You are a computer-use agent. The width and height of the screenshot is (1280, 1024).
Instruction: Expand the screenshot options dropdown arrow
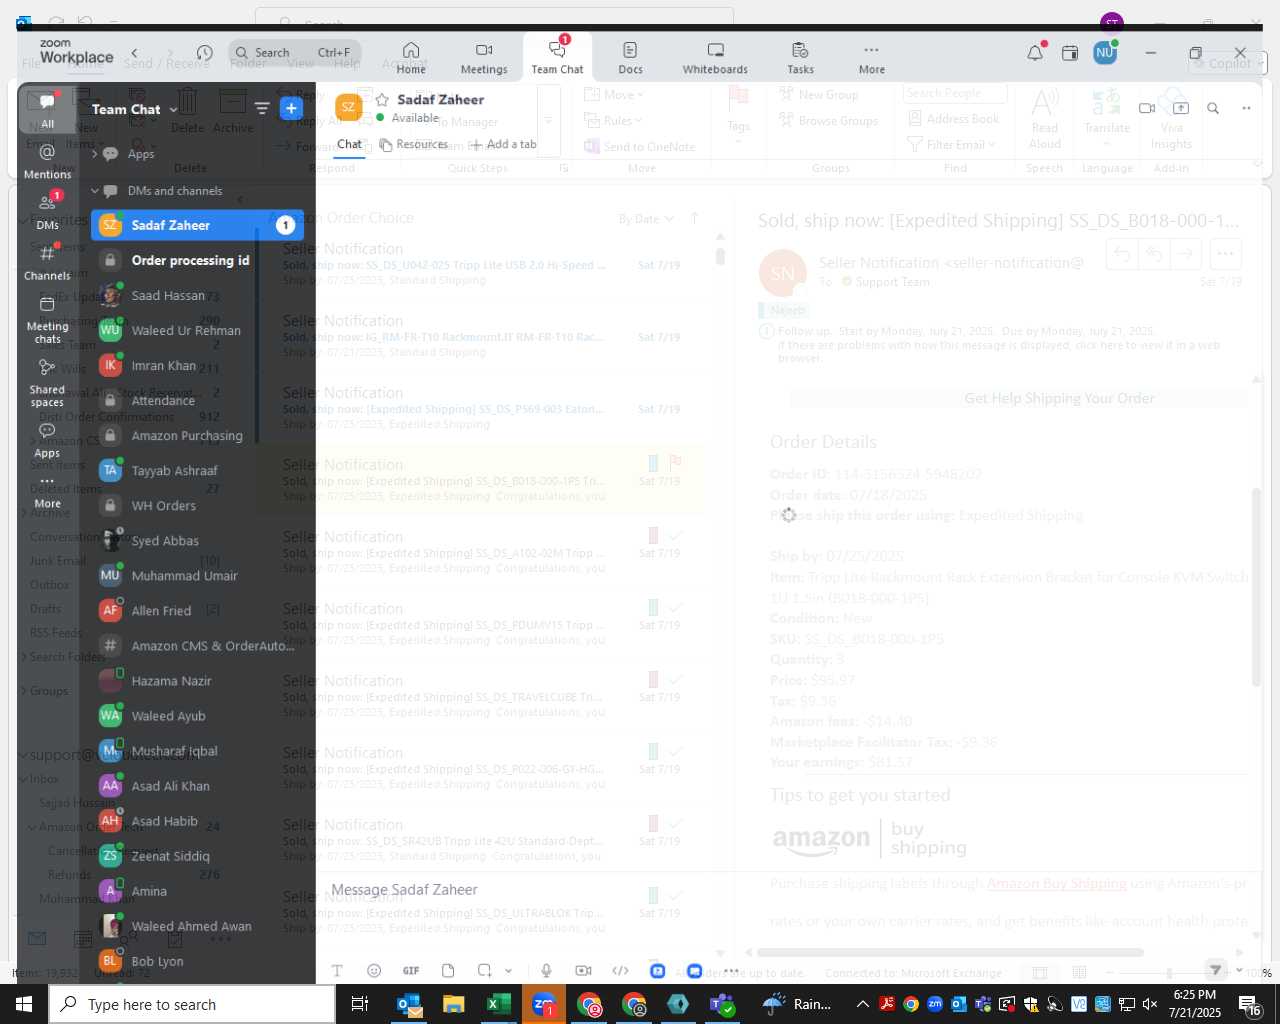pyautogui.click(x=508, y=970)
